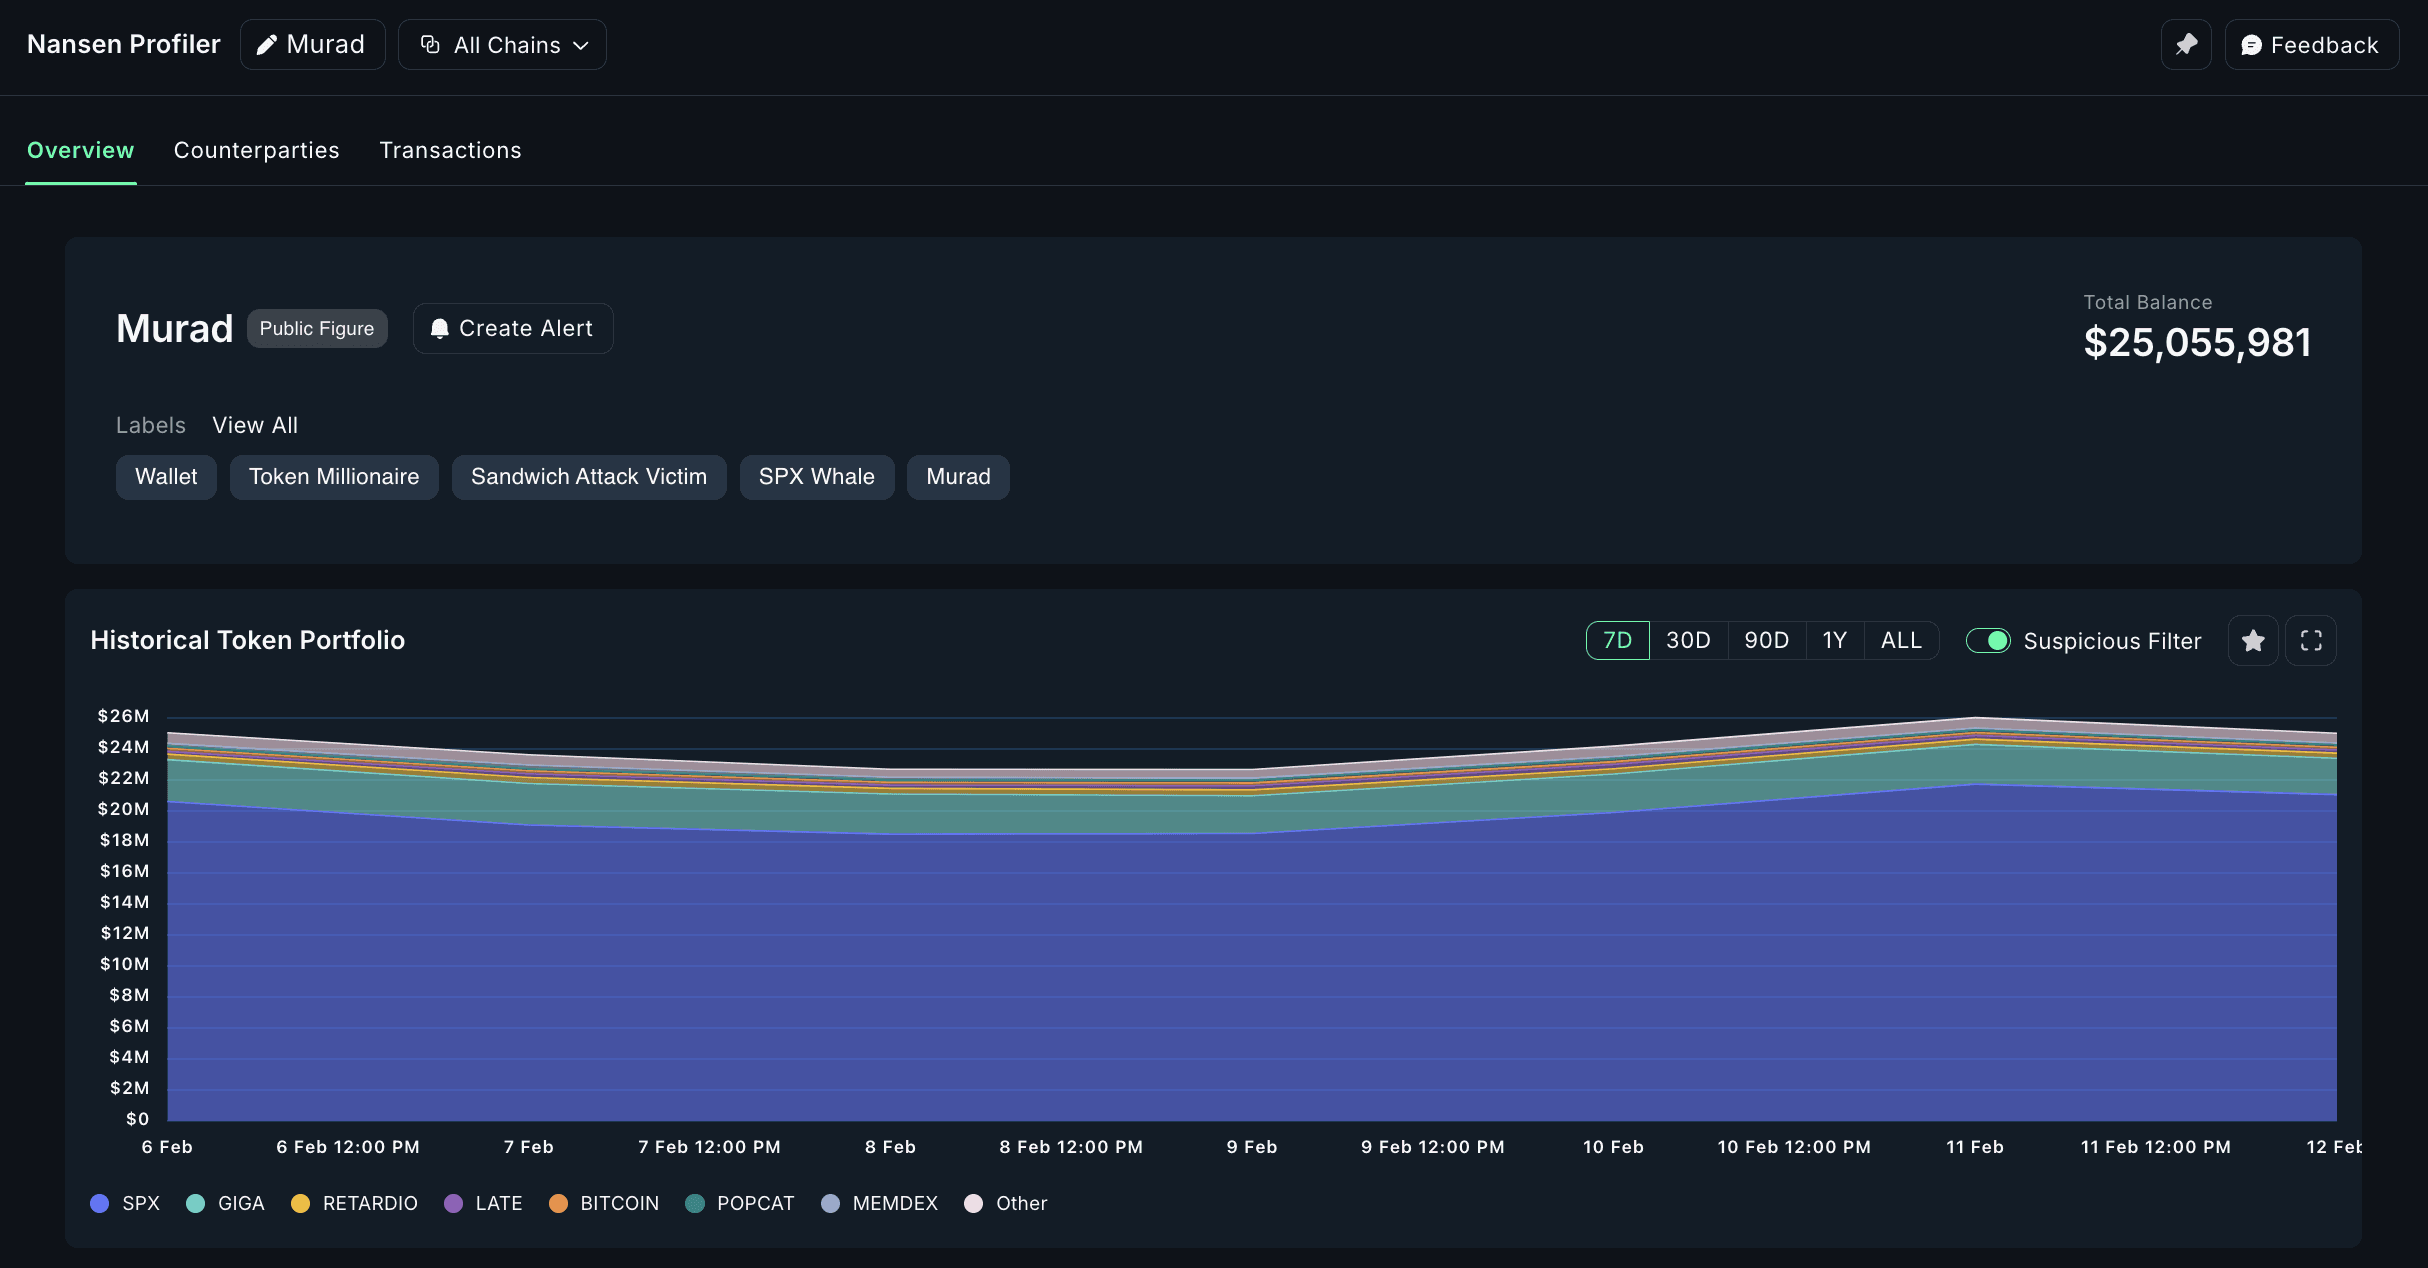
Task: Switch to the Counterparties tab
Action: pyautogui.click(x=256, y=150)
